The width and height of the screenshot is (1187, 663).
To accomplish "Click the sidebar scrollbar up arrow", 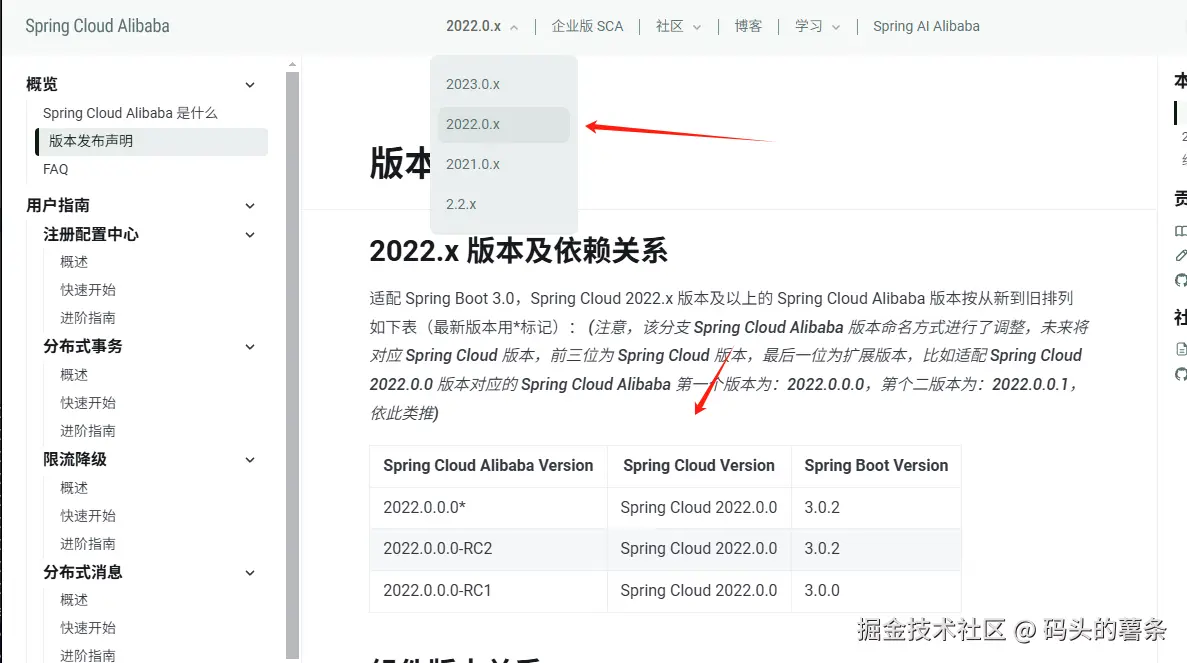I will click(x=292, y=64).
